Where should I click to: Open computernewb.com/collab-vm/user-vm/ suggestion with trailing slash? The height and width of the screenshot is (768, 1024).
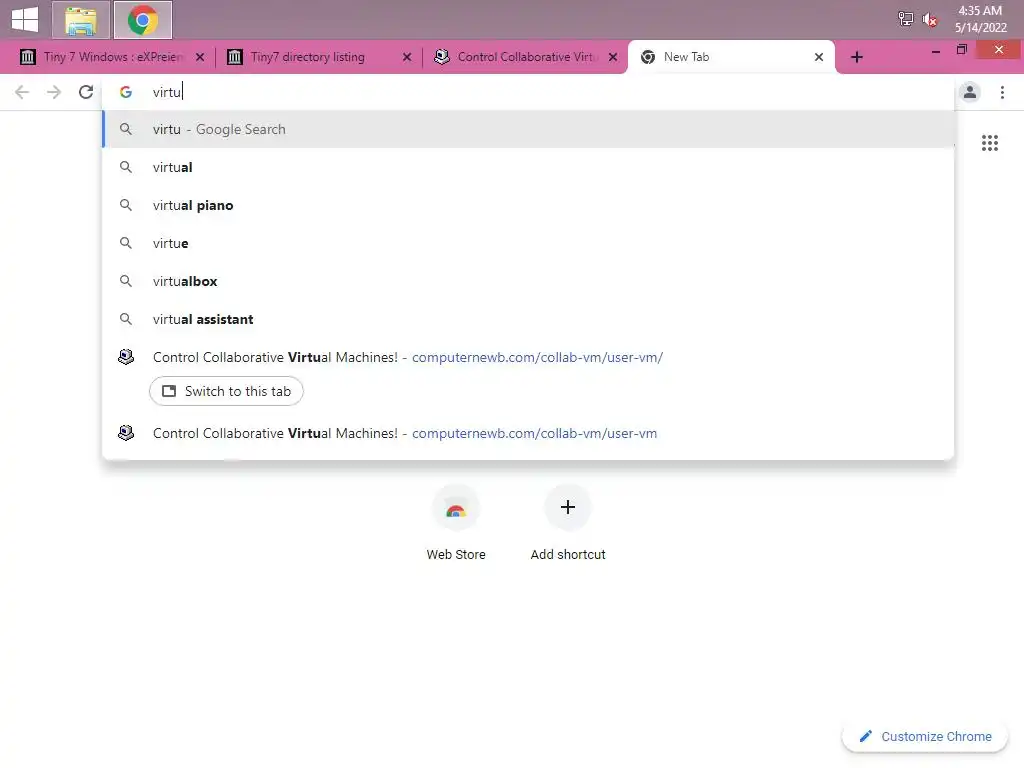pyautogui.click(x=528, y=357)
